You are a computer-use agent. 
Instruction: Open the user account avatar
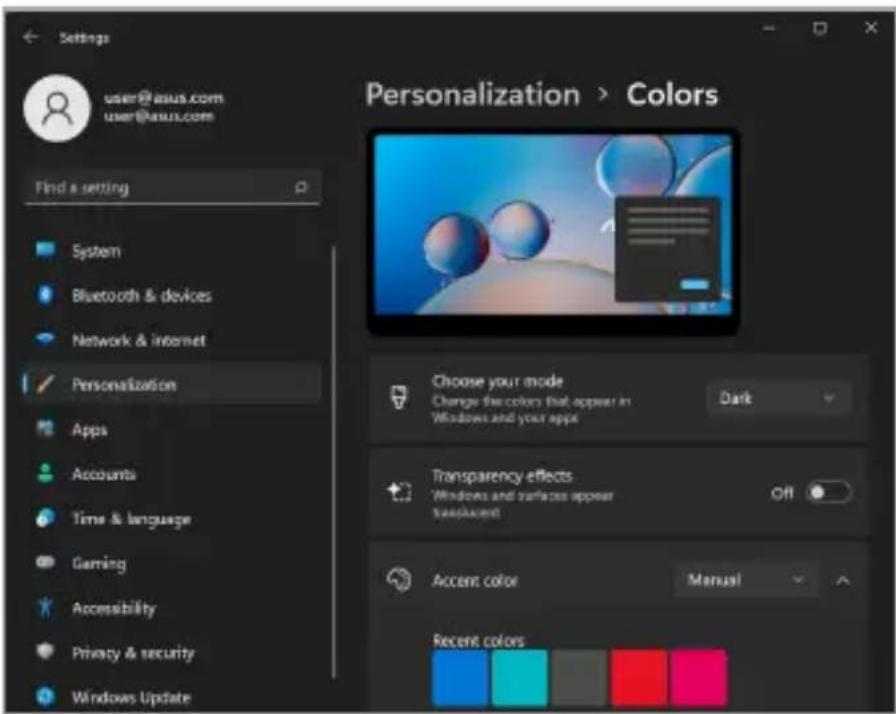coord(57,107)
